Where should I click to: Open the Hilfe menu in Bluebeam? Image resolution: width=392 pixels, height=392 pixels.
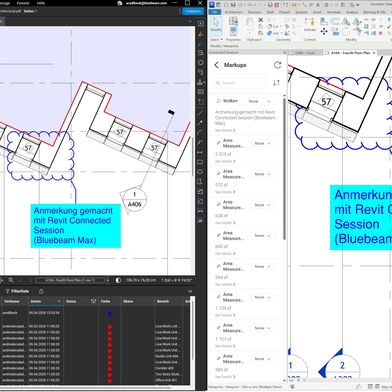[x=41, y=3]
